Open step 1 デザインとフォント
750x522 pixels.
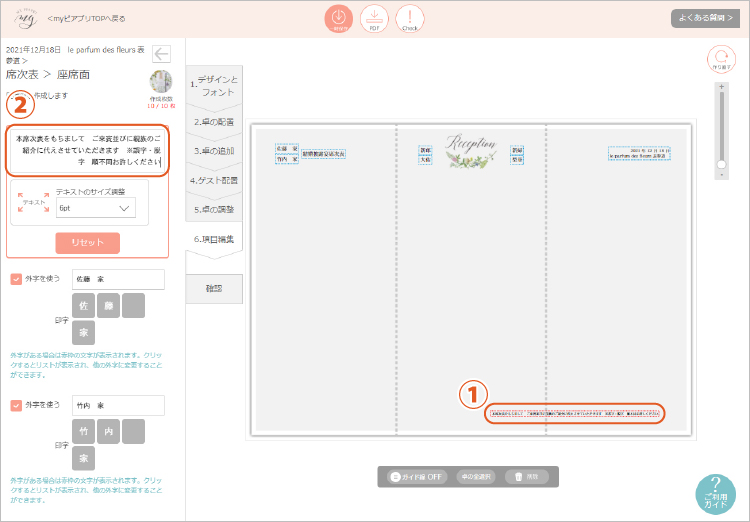click(214, 86)
